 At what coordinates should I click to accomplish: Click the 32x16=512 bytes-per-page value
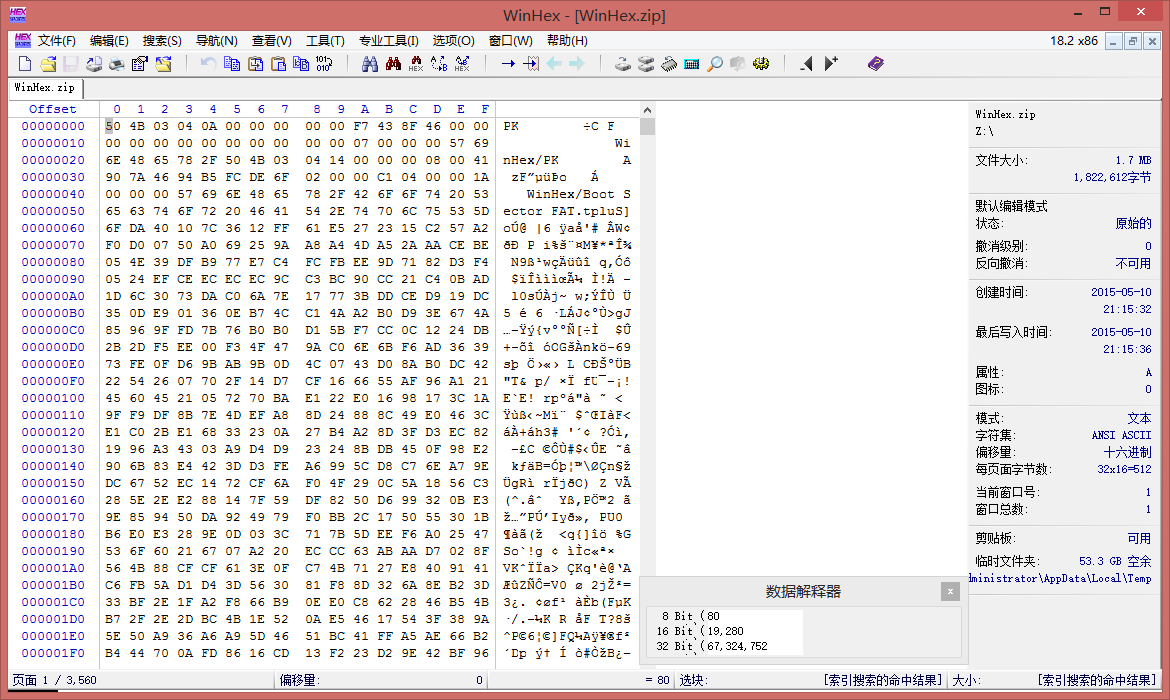click(1124, 470)
